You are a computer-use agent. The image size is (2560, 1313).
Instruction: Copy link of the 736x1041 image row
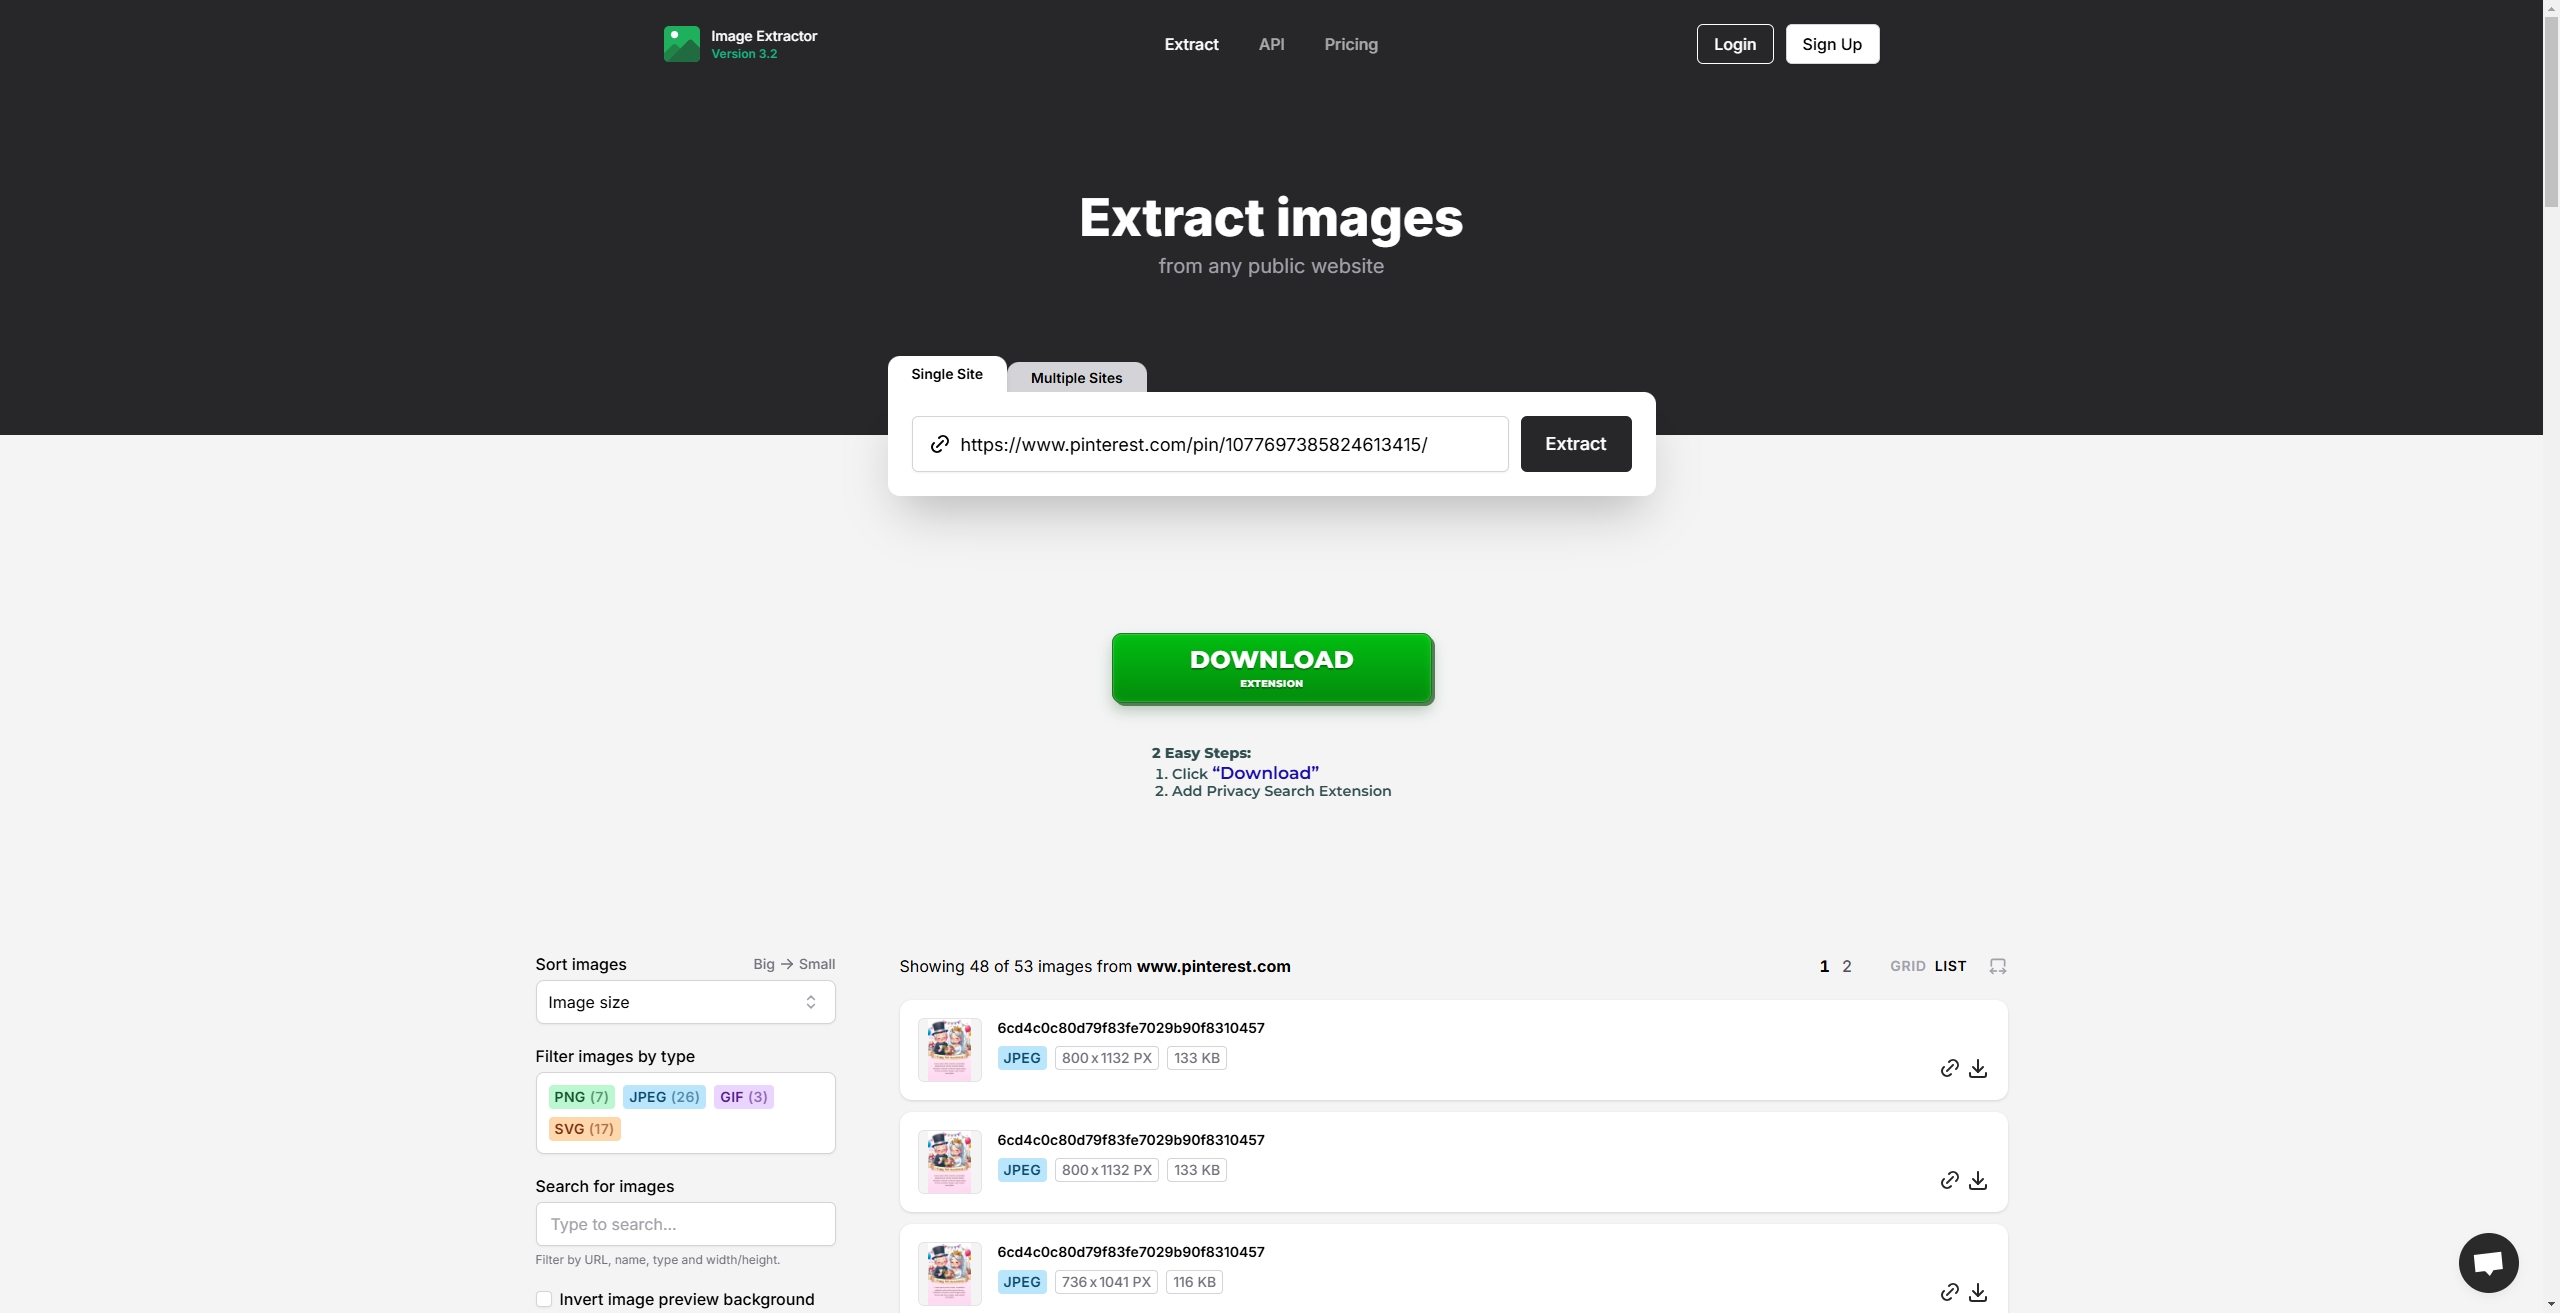1949,1292
